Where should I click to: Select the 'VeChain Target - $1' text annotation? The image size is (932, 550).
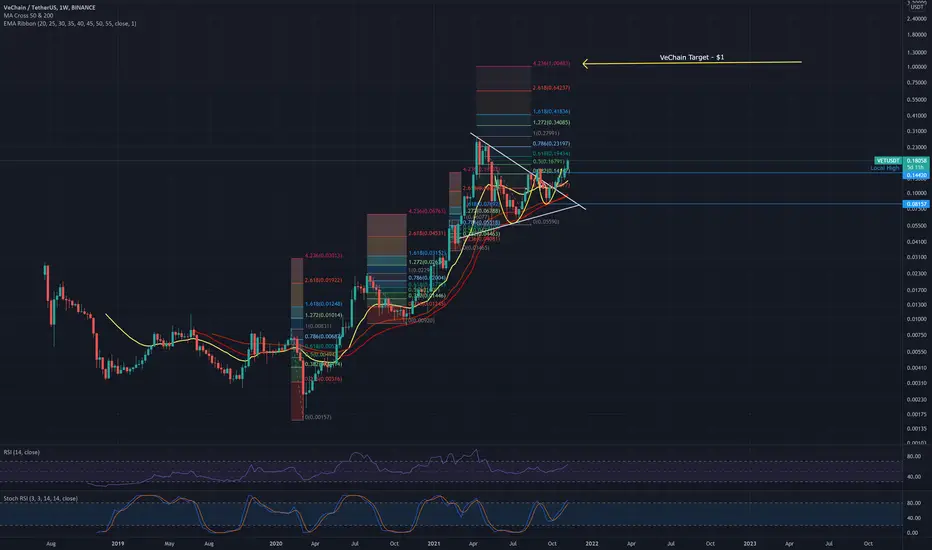(692, 57)
